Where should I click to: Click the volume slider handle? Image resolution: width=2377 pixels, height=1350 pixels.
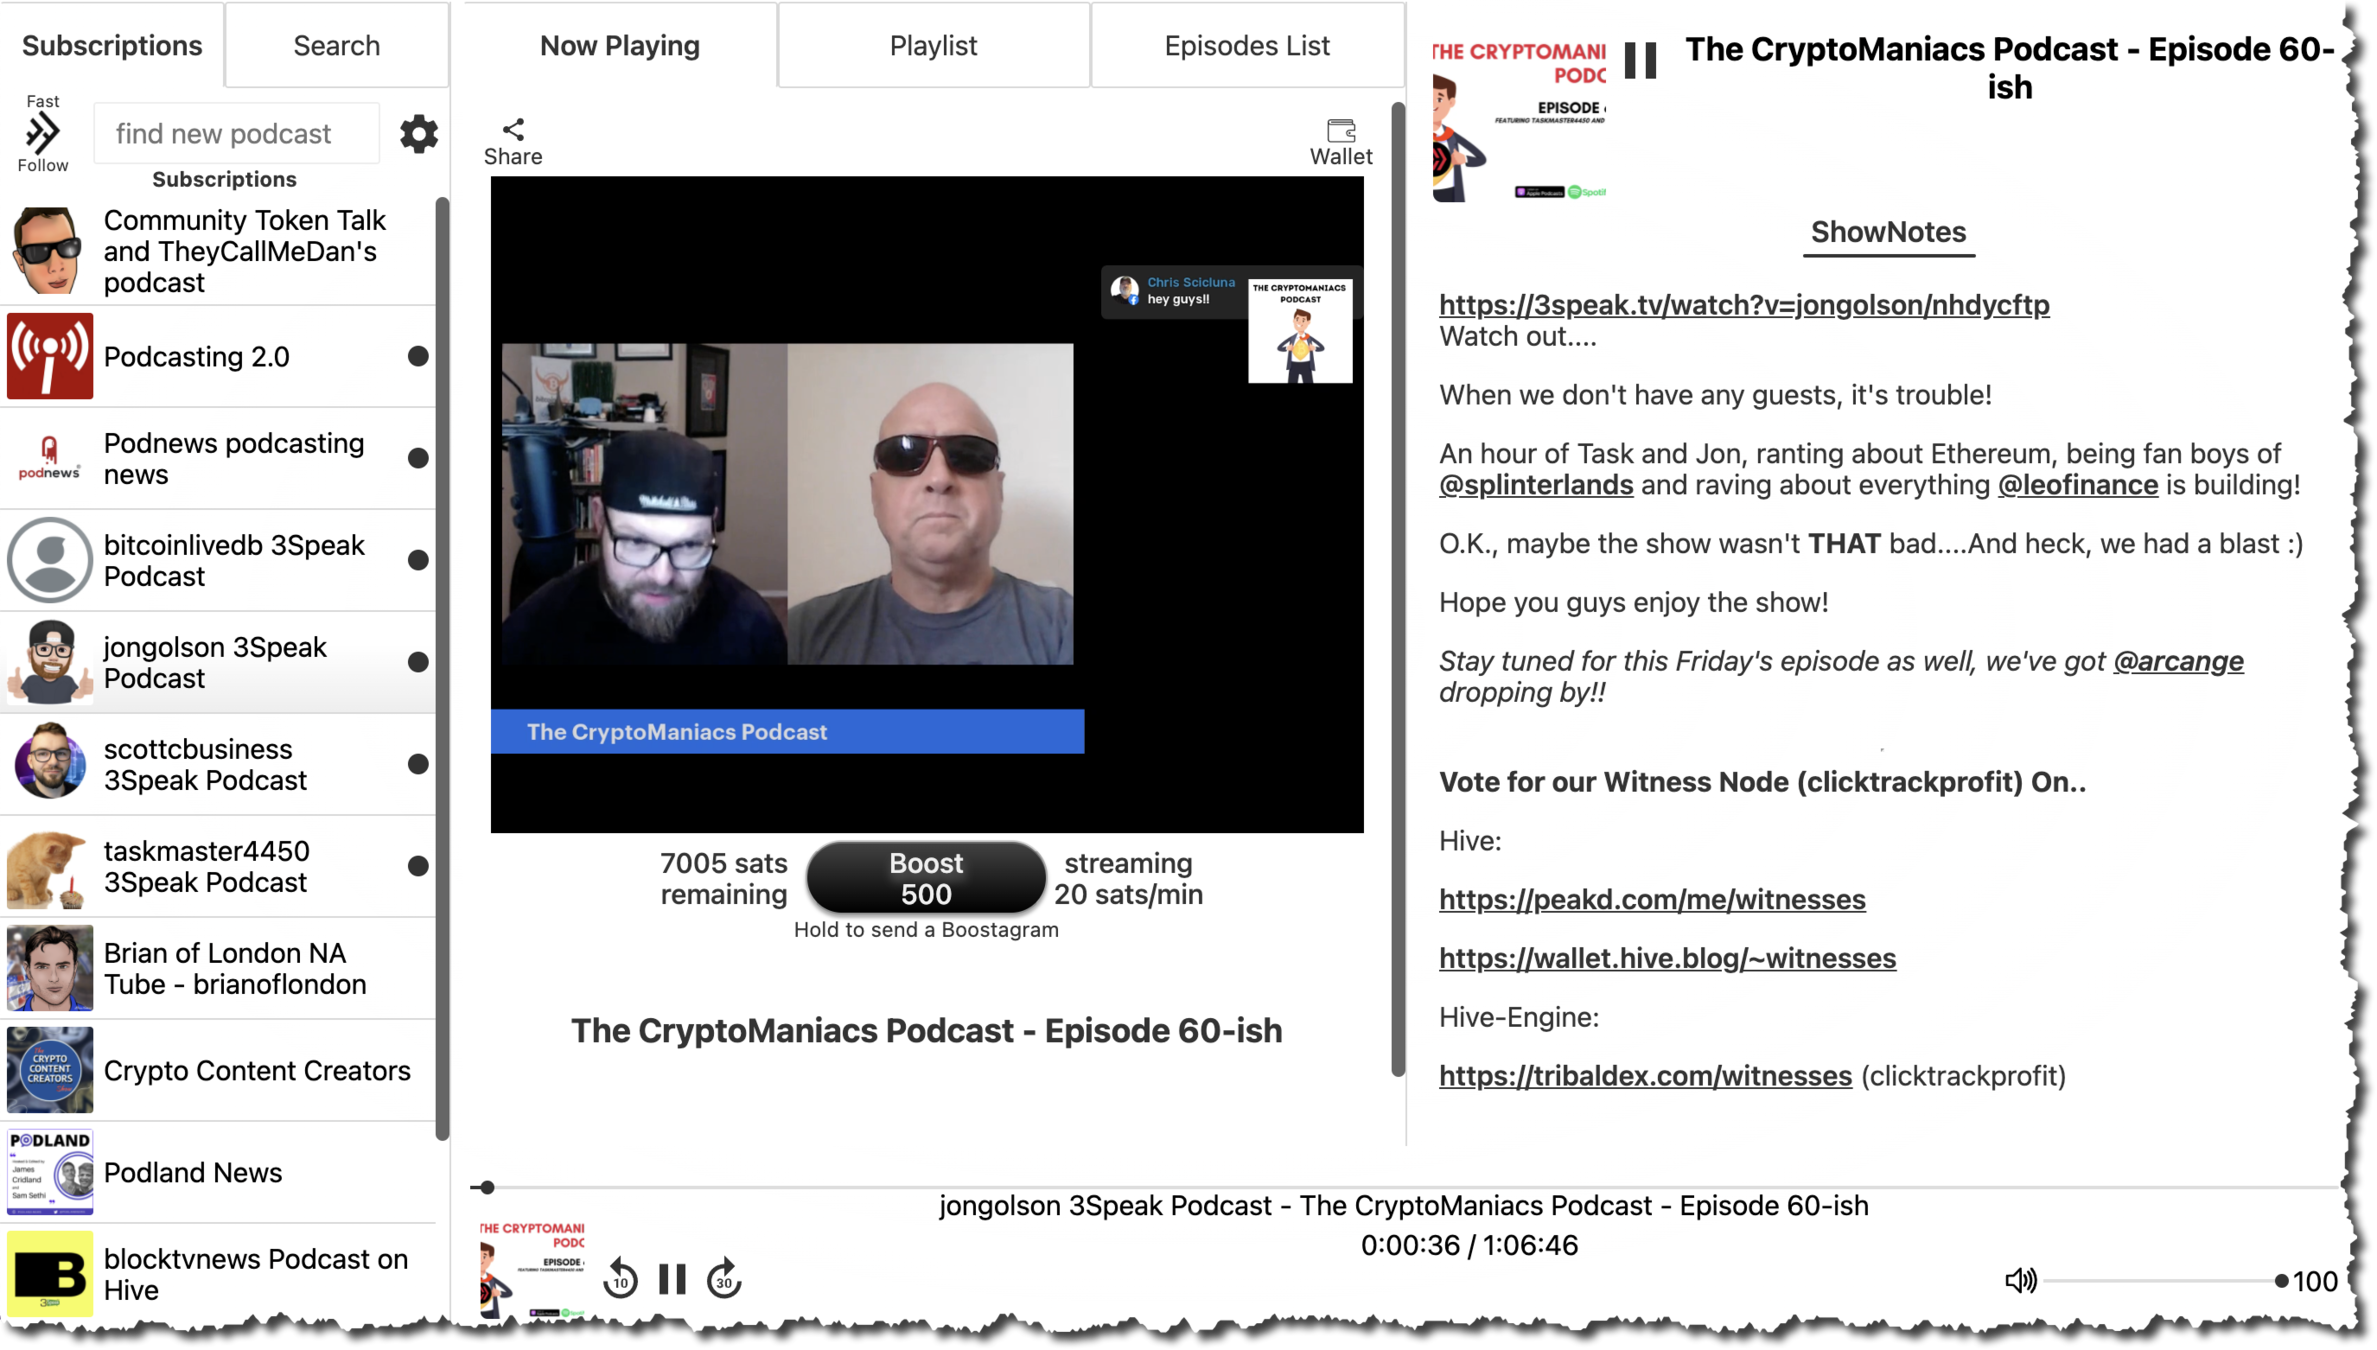pyautogui.click(x=2281, y=1280)
